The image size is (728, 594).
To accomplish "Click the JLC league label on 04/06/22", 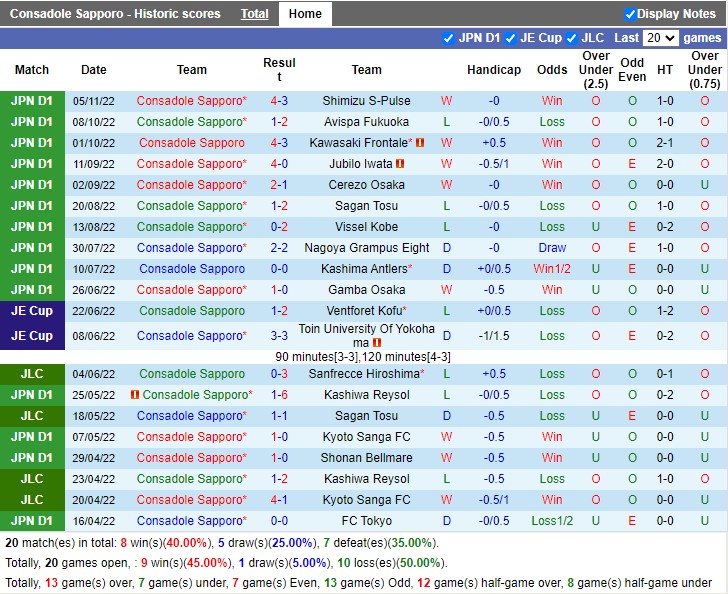I will click(32, 374).
